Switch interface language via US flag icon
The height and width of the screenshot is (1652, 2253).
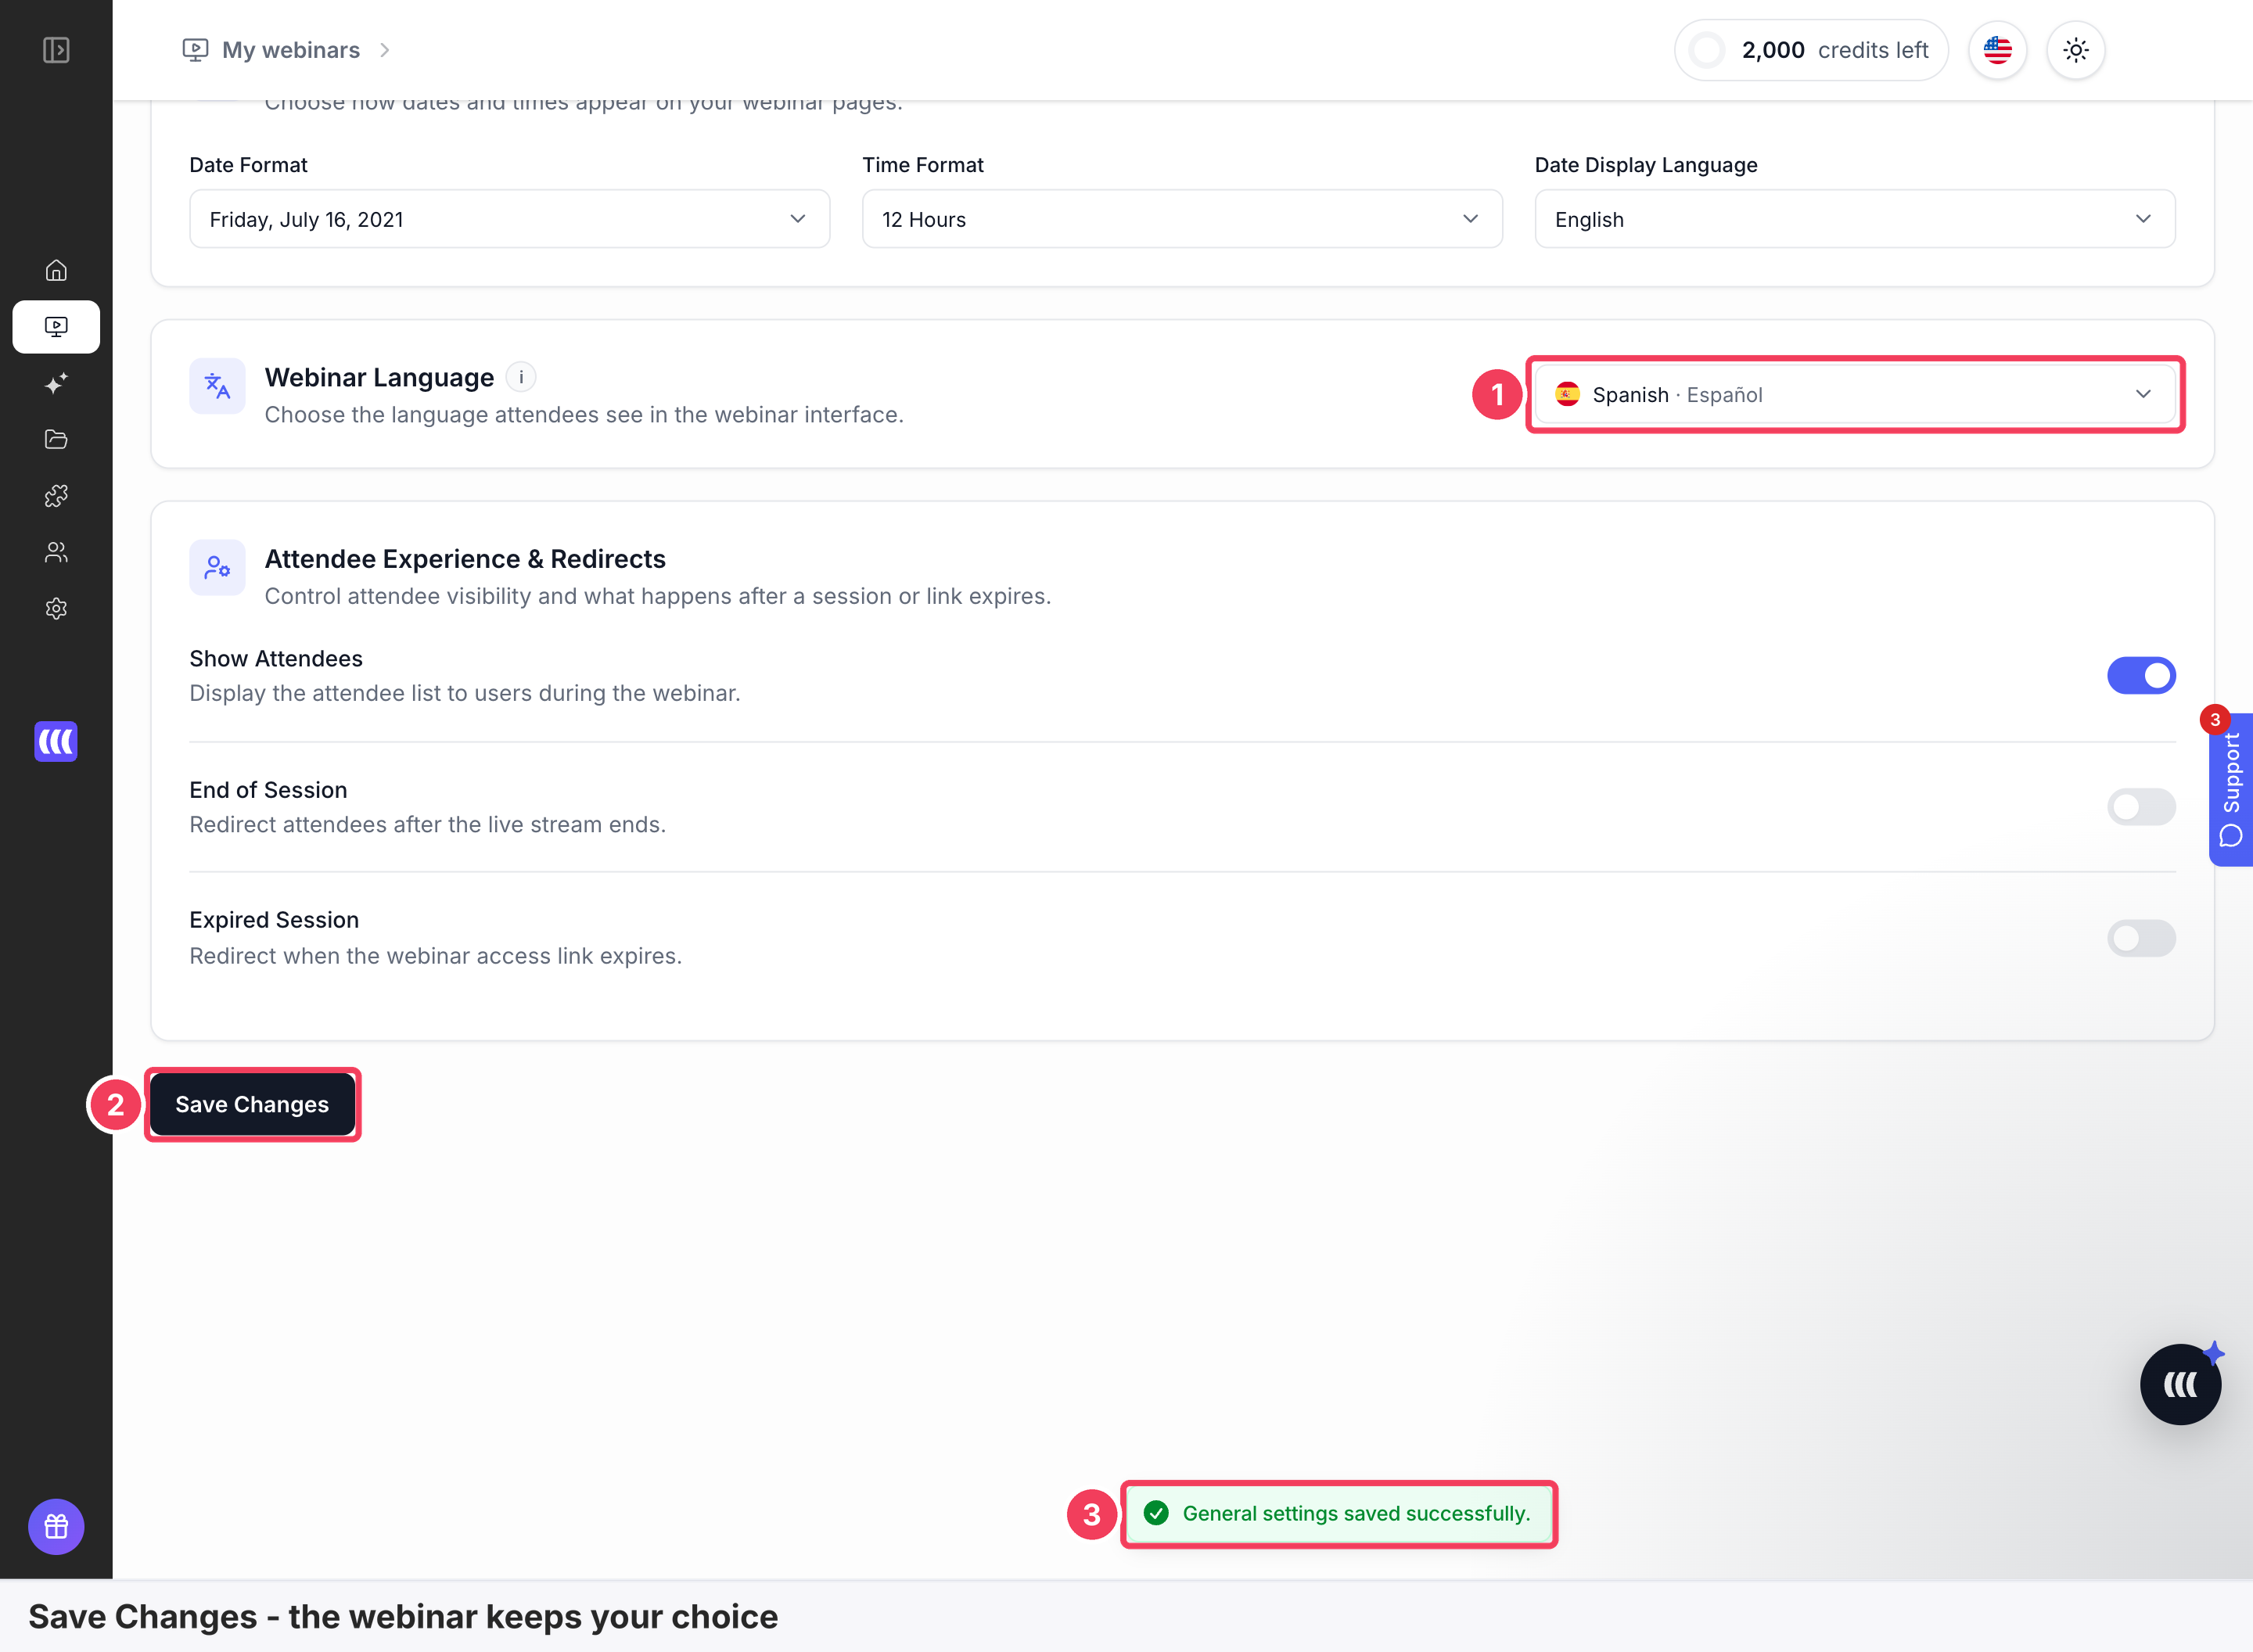1997,50
